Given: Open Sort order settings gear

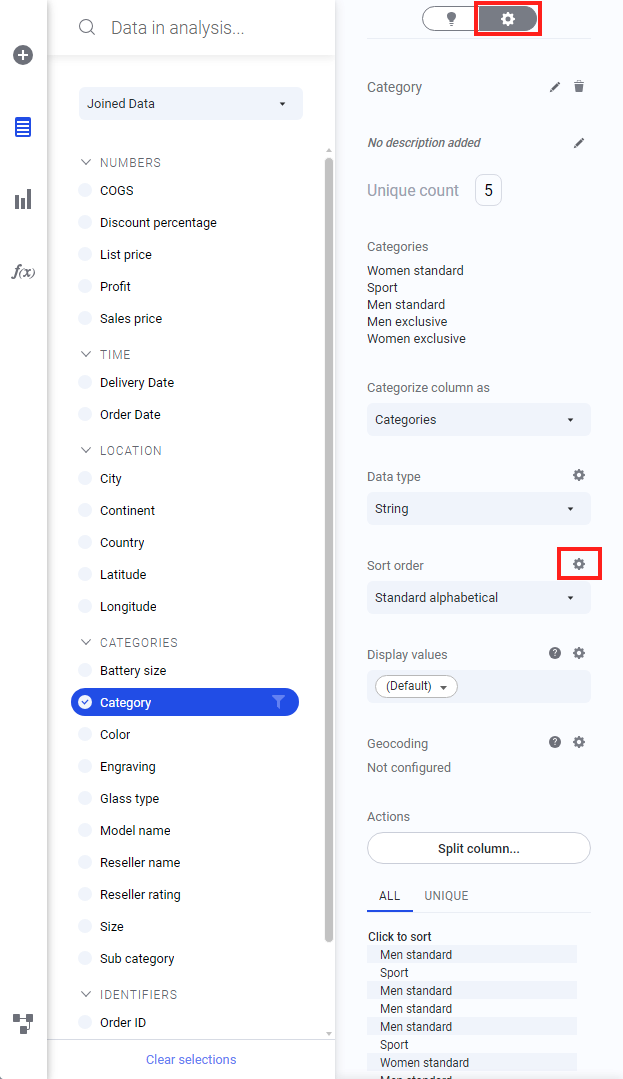Looking at the screenshot, I should [578, 564].
